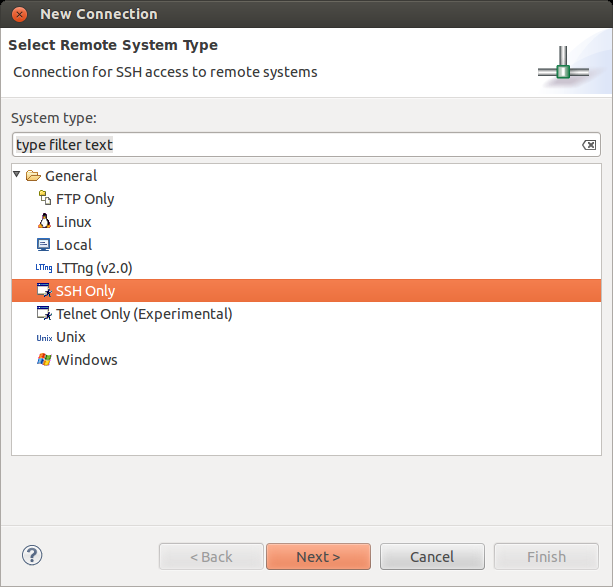Click the FTP Only system type icon
Image resolution: width=613 pixels, height=587 pixels.
click(x=44, y=199)
